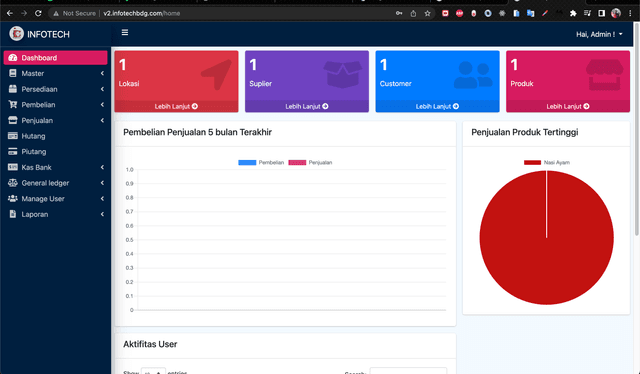This screenshot has width=640, height=374.
Task: Click the users icon in Customer card
Action: tap(473, 75)
